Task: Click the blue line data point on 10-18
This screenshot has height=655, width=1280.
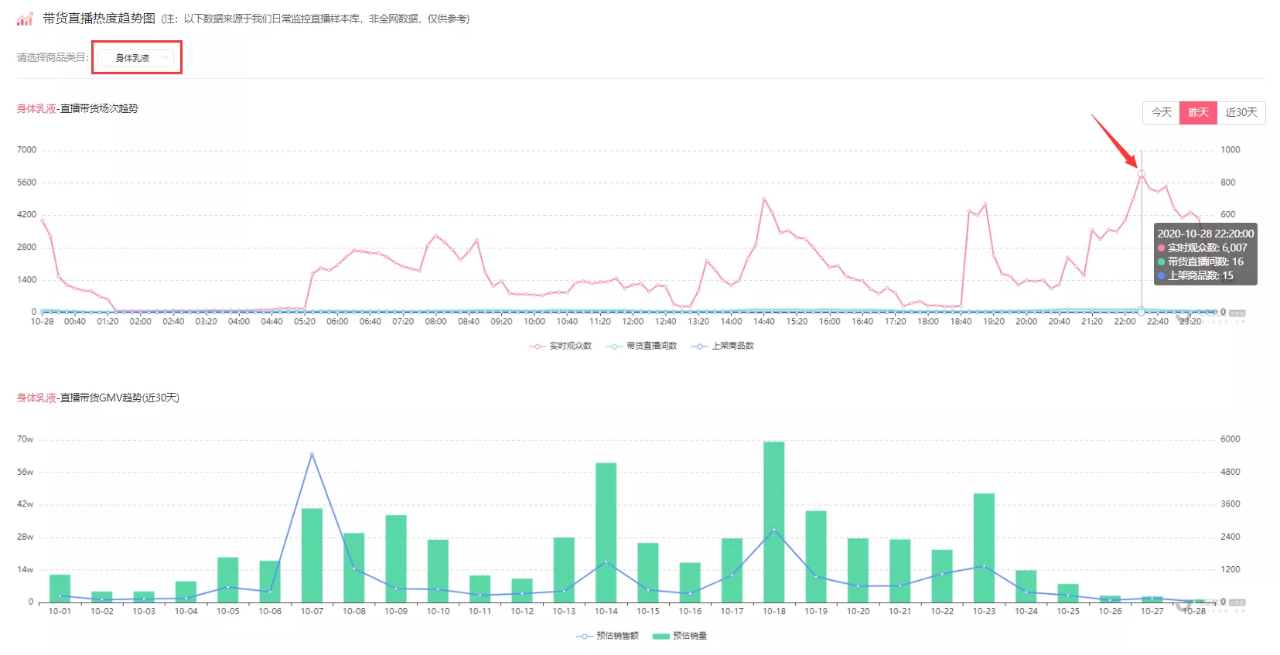Action: [x=773, y=530]
